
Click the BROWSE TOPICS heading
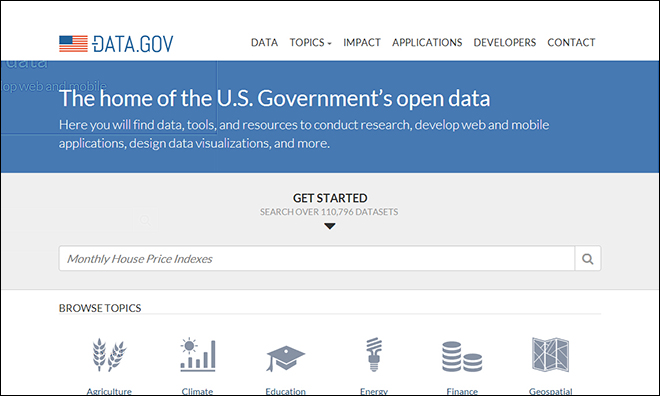(100, 308)
